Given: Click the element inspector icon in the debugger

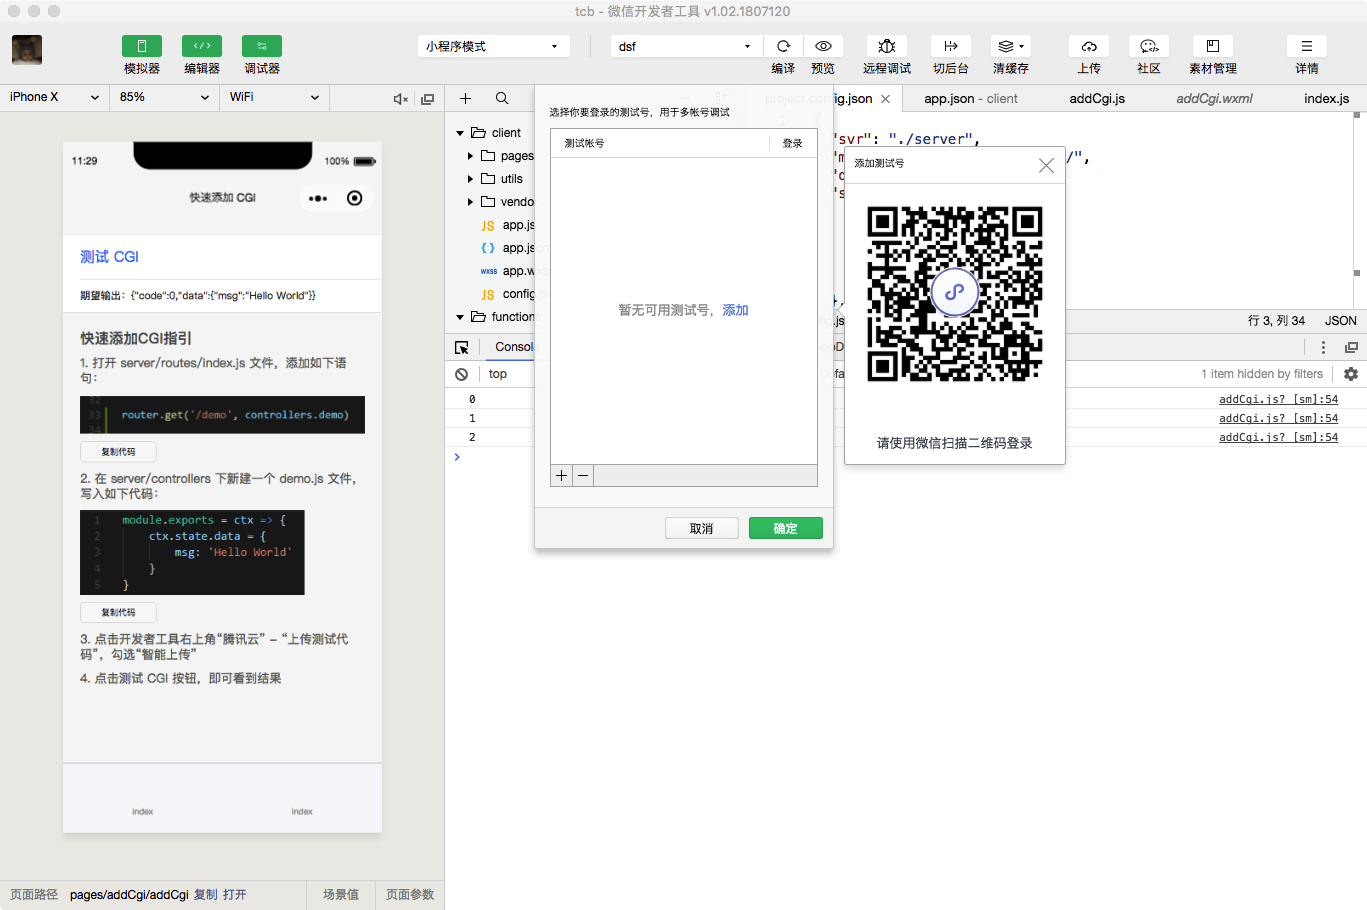Looking at the screenshot, I should (x=462, y=347).
